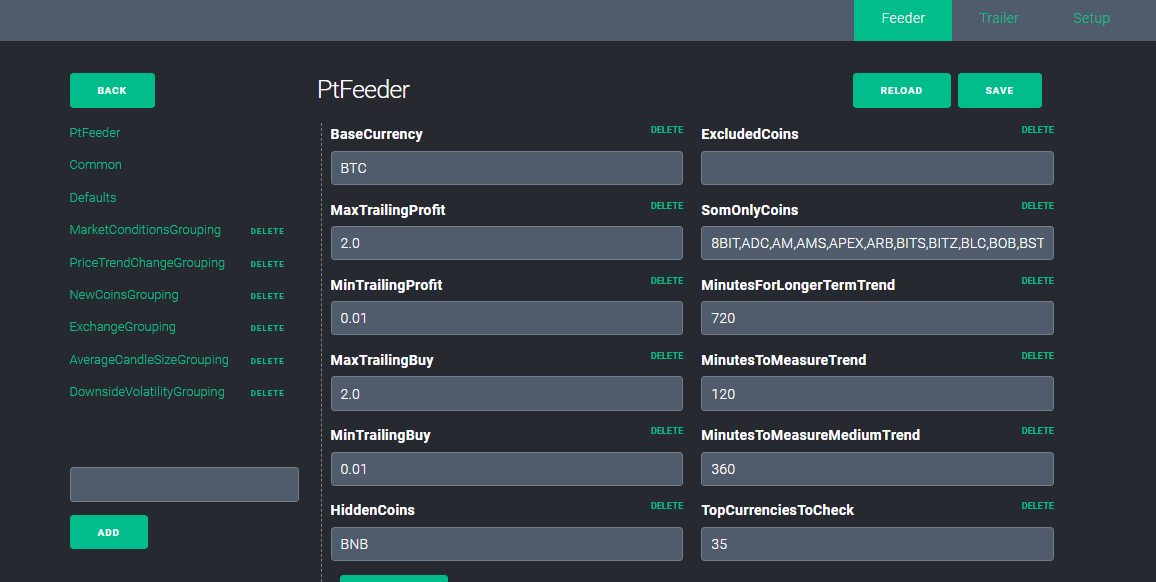The width and height of the screenshot is (1156, 582).
Task: Click the empty ExcludedCoins field
Action: [x=877, y=168]
